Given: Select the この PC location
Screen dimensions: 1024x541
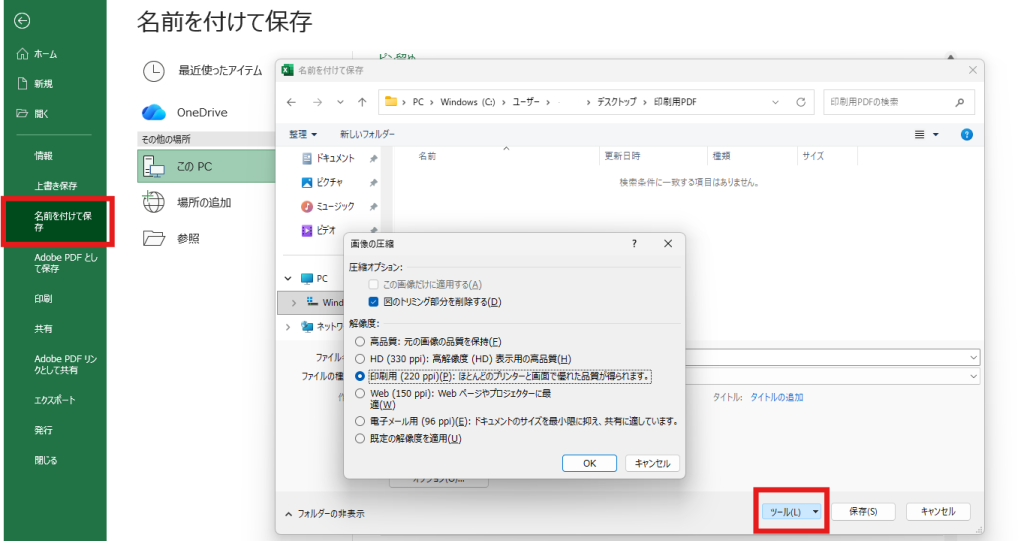Looking at the screenshot, I should coord(206,167).
